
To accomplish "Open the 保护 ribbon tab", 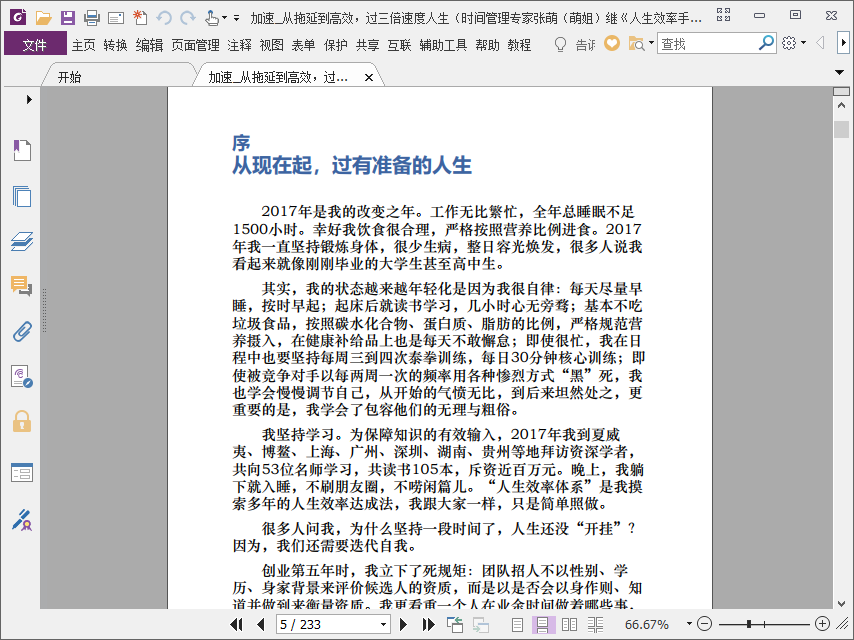I will [336, 45].
